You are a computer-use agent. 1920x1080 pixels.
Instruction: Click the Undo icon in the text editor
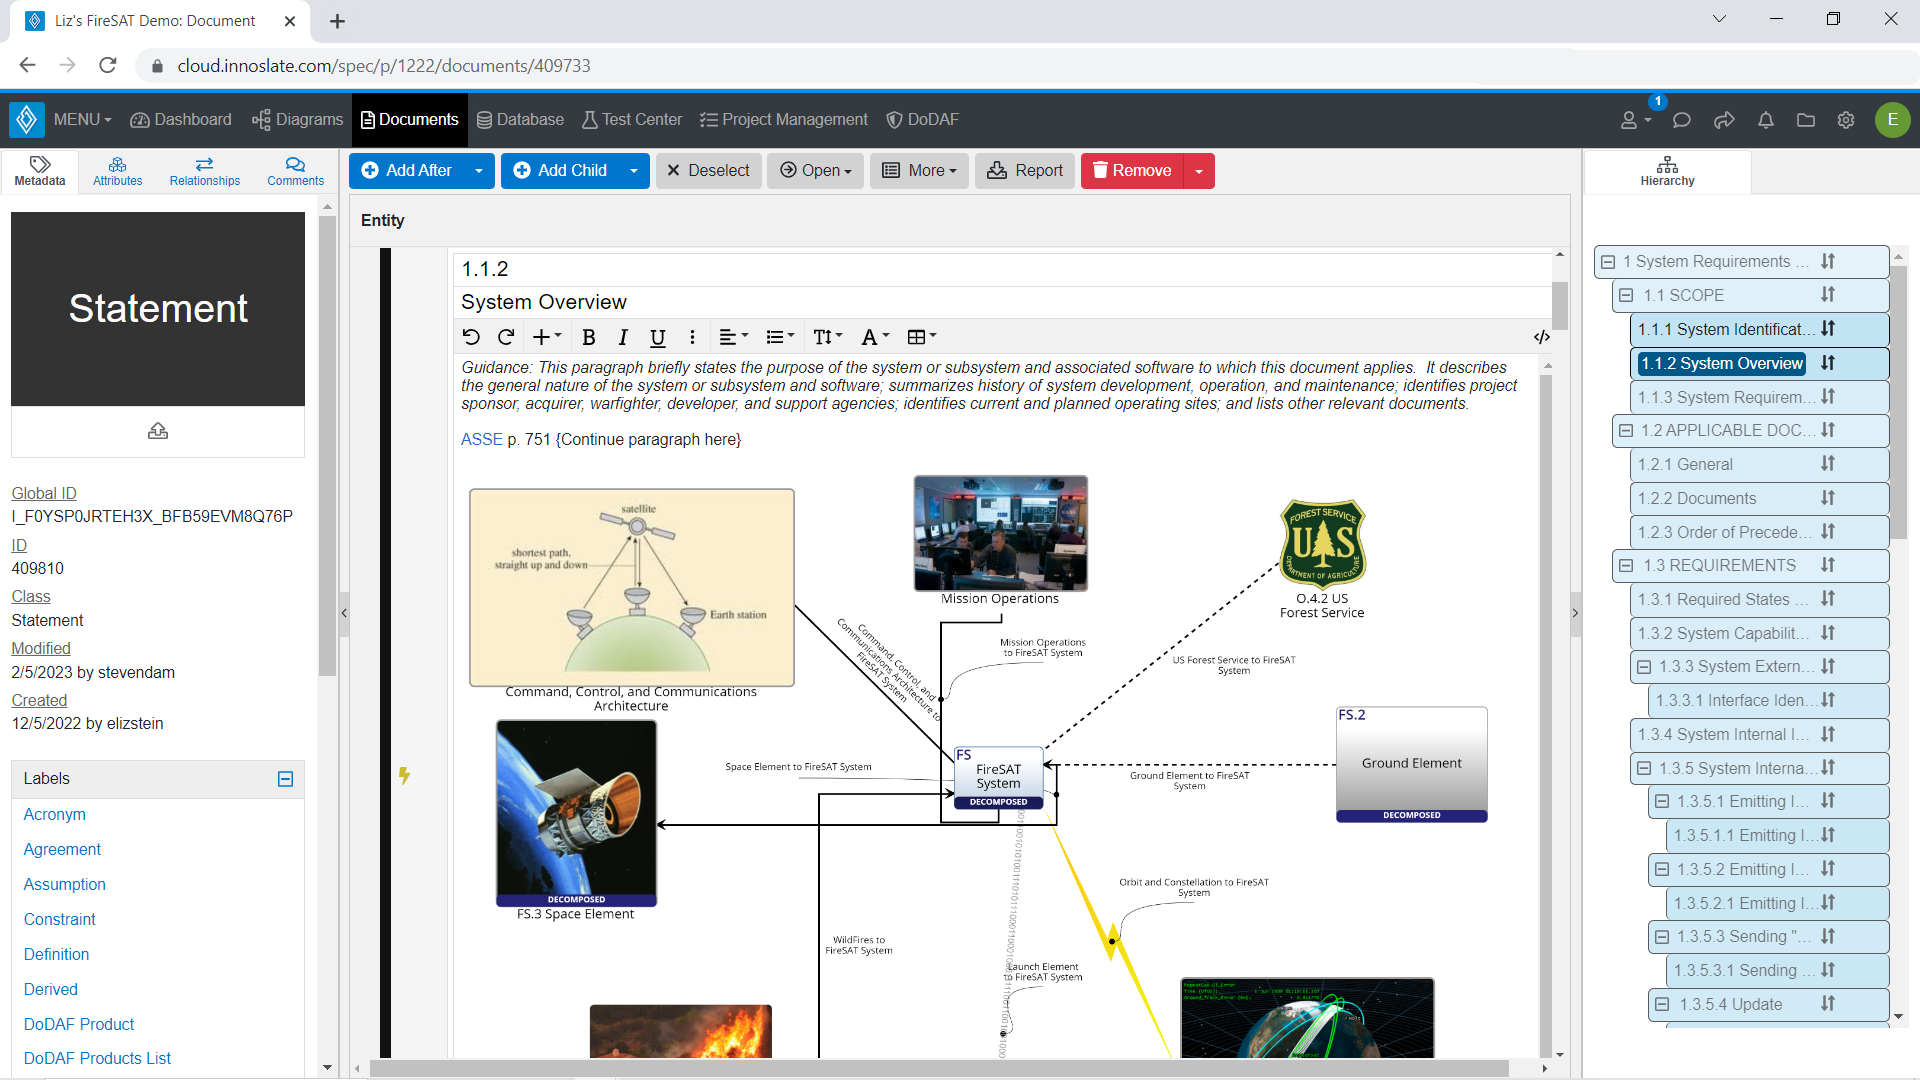click(x=472, y=337)
